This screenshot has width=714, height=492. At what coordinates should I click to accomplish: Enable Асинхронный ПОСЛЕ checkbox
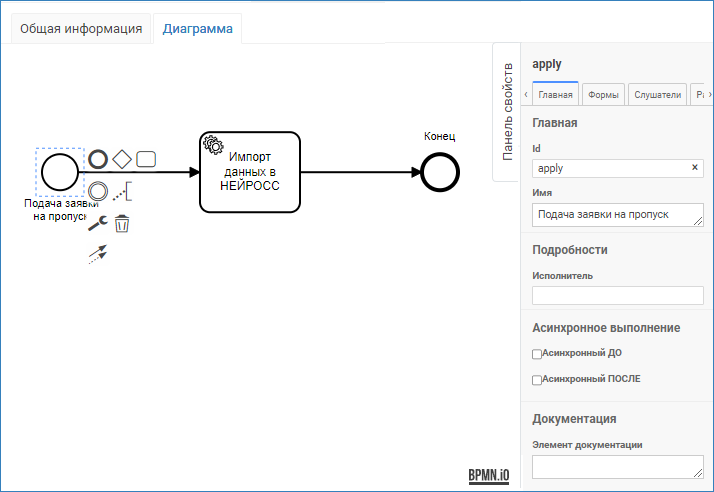[x=537, y=380]
